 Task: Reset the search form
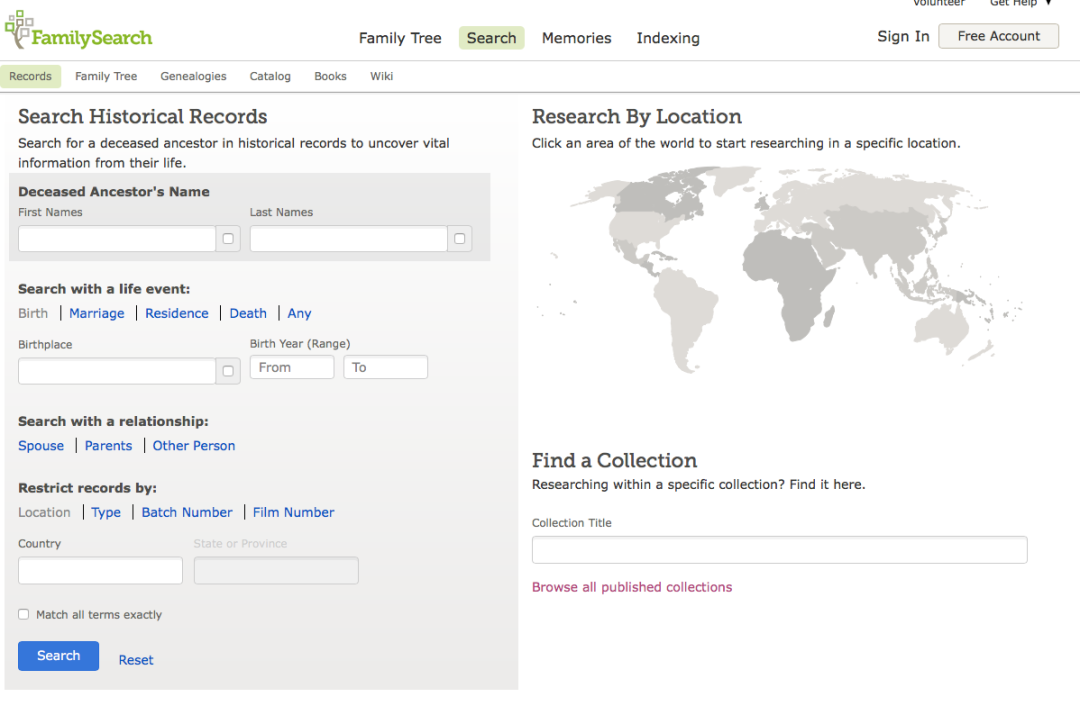(136, 660)
